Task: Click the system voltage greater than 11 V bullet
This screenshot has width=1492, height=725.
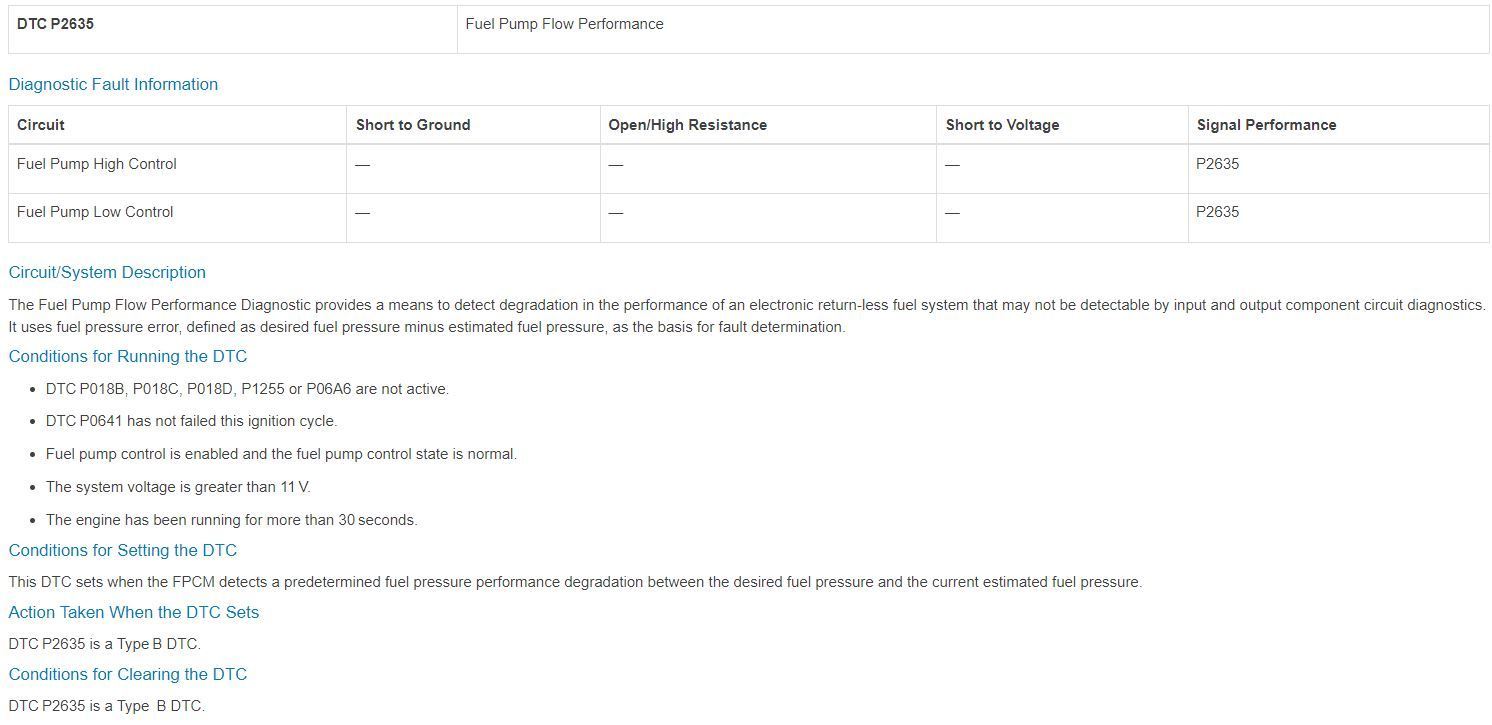Action: tap(178, 487)
